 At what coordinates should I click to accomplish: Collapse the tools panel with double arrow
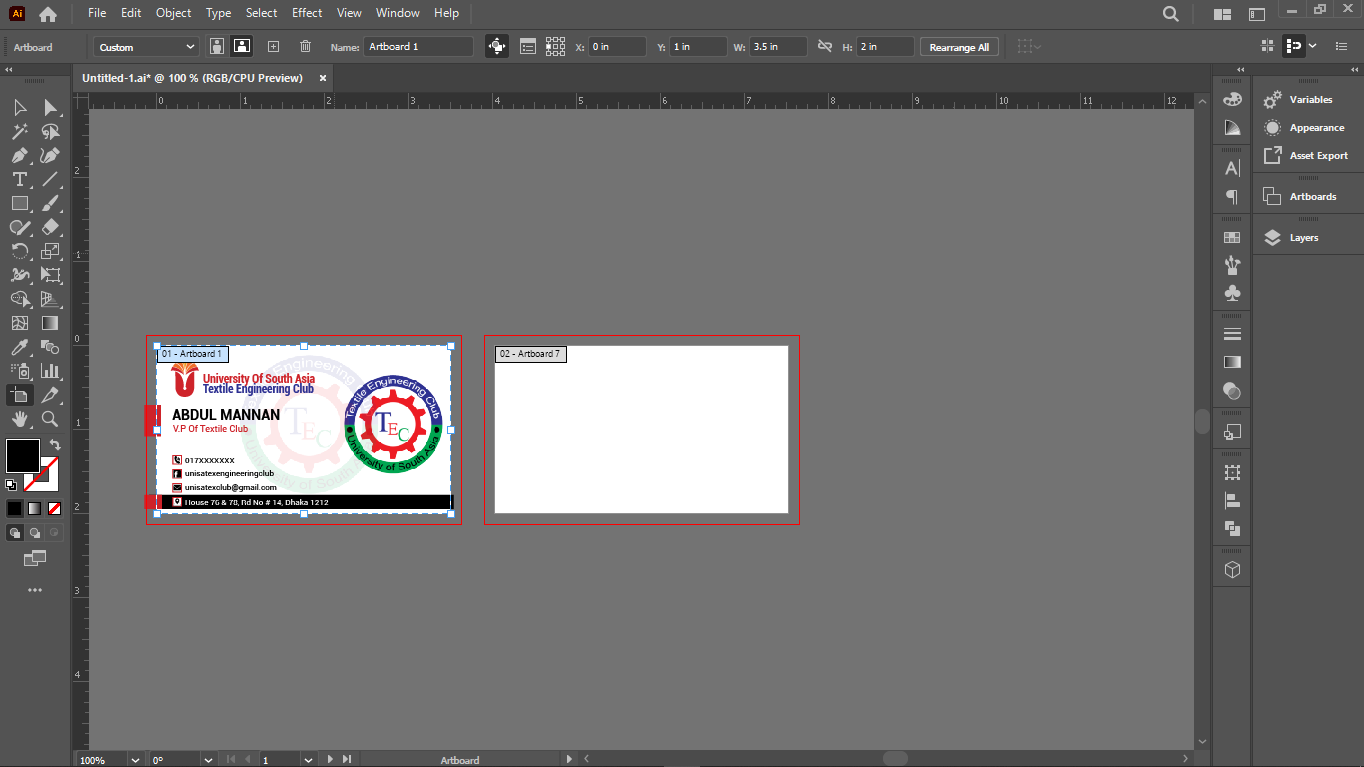point(9,69)
